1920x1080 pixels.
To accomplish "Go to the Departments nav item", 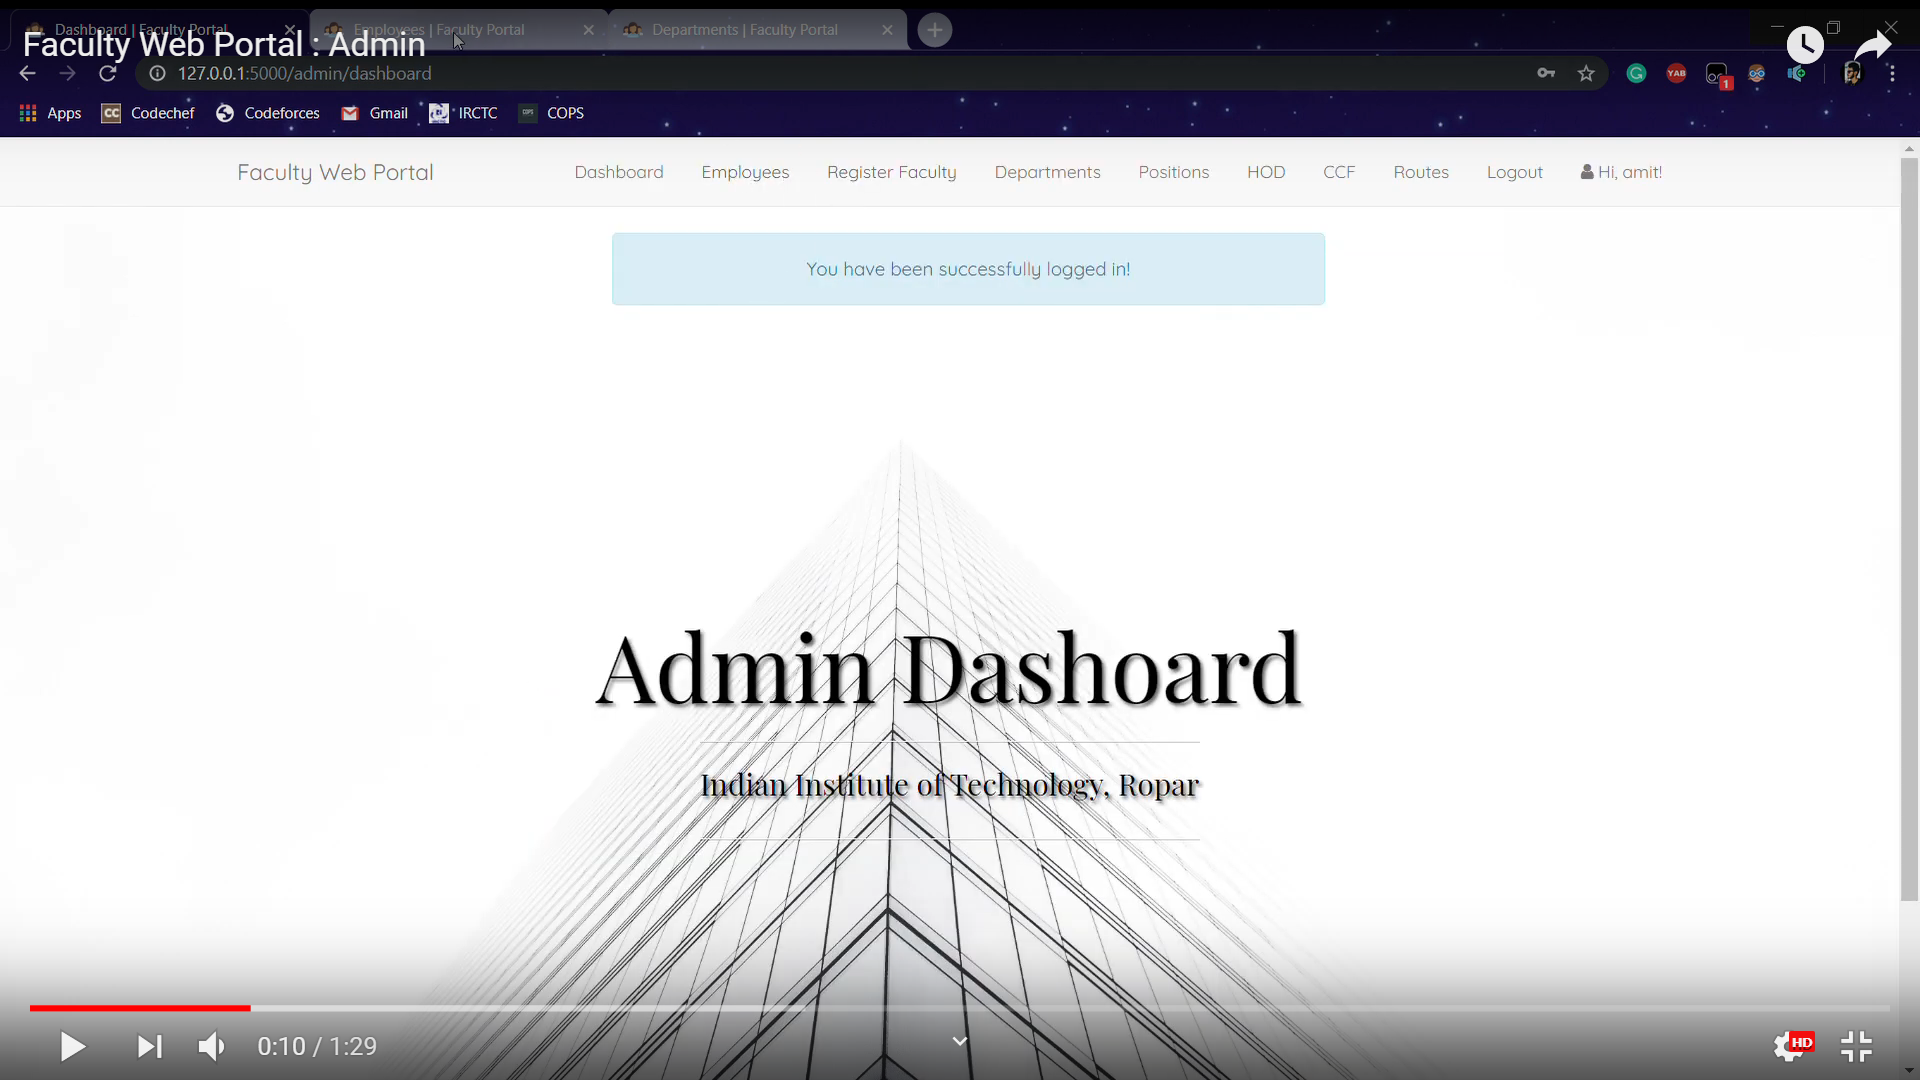I will [x=1047, y=172].
